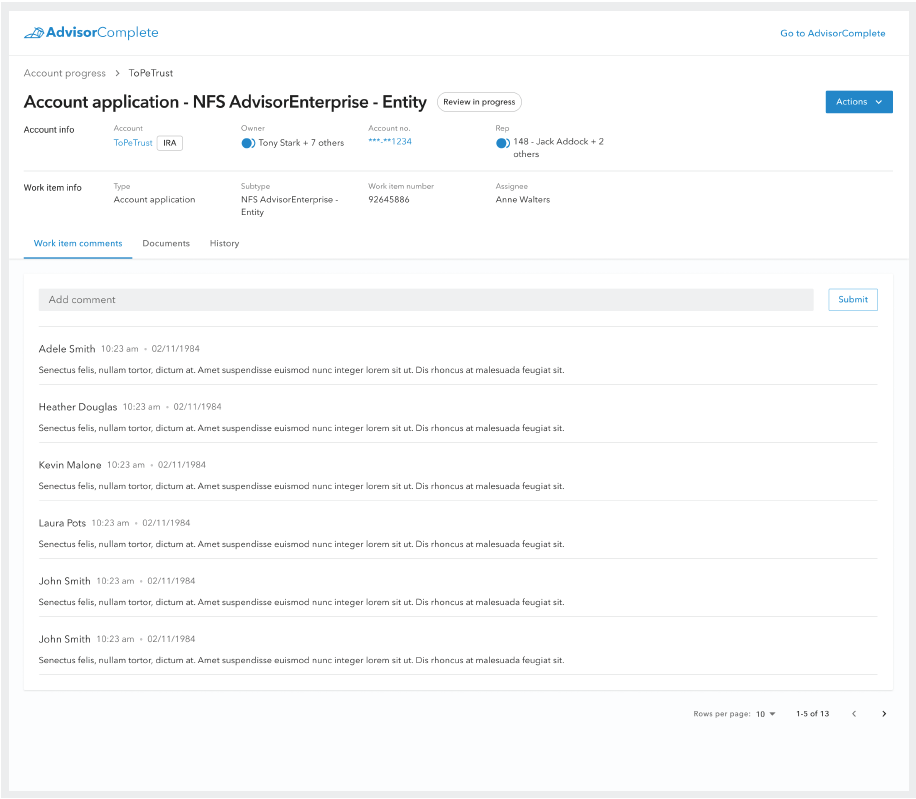Click the owner avatar icon beside Tony Stark
The width and height of the screenshot is (916, 799).
(x=248, y=143)
